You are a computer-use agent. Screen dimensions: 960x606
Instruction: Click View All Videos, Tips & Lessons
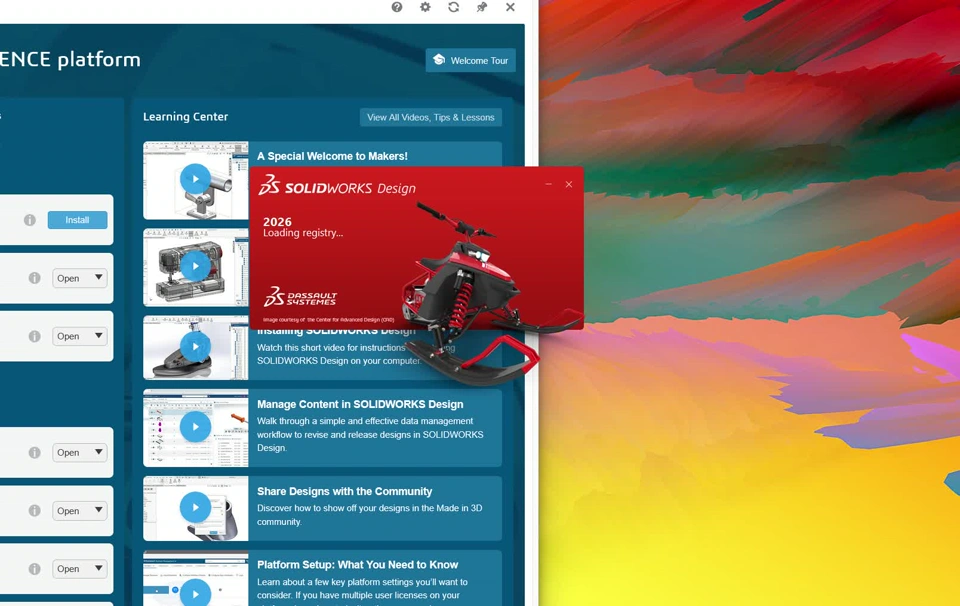click(x=431, y=118)
